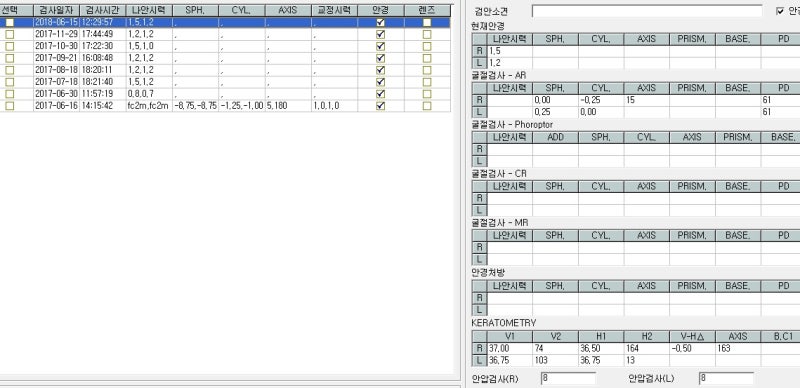
Task: Click the R CYL cell -0,25 in AR table
Action: [601, 101]
